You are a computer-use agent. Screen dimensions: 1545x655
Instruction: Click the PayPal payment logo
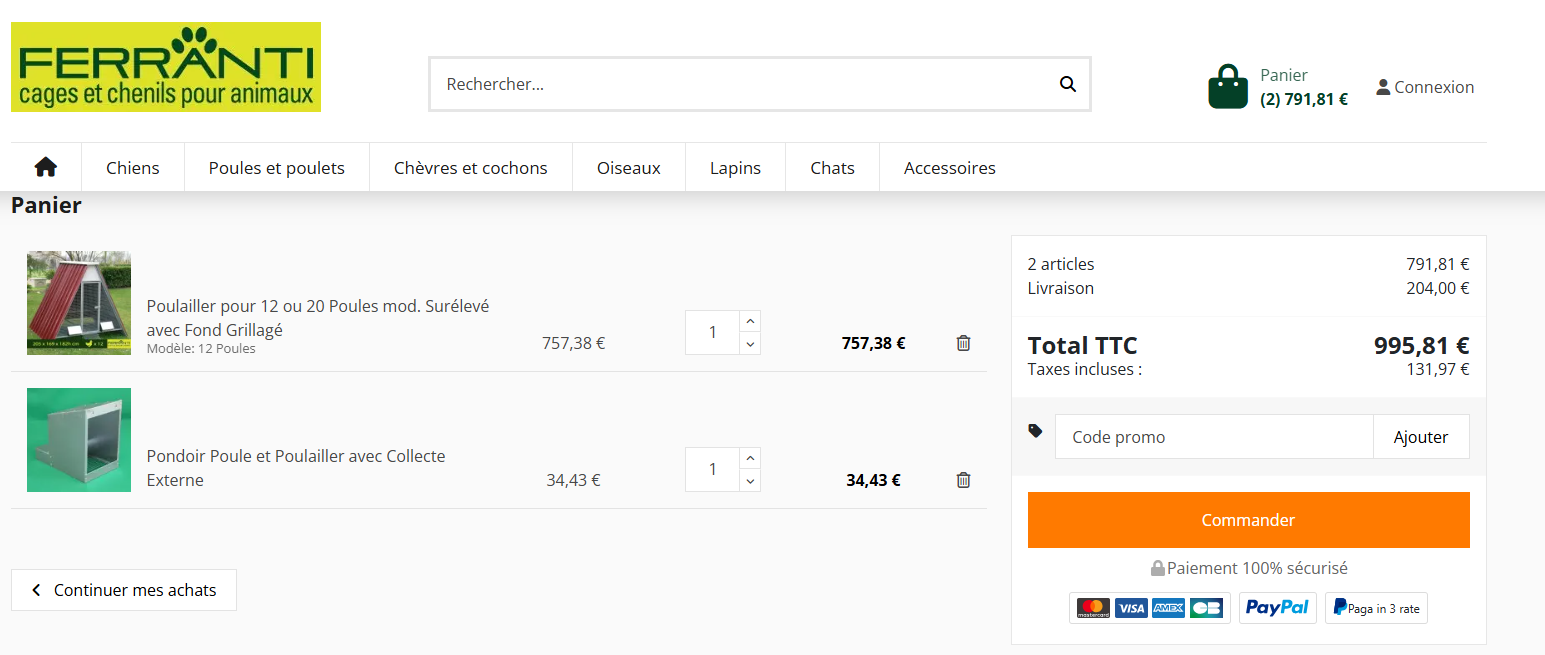coord(1277,607)
